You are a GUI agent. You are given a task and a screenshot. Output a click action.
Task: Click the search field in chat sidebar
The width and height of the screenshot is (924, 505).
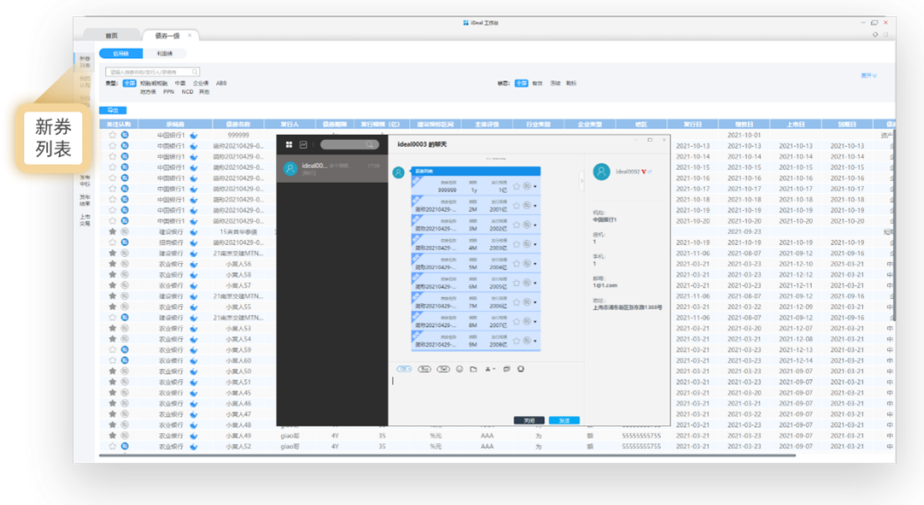point(349,144)
